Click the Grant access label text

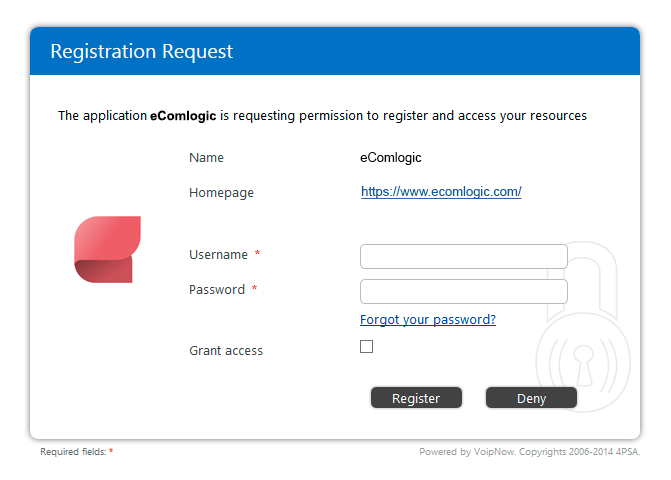click(226, 351)
